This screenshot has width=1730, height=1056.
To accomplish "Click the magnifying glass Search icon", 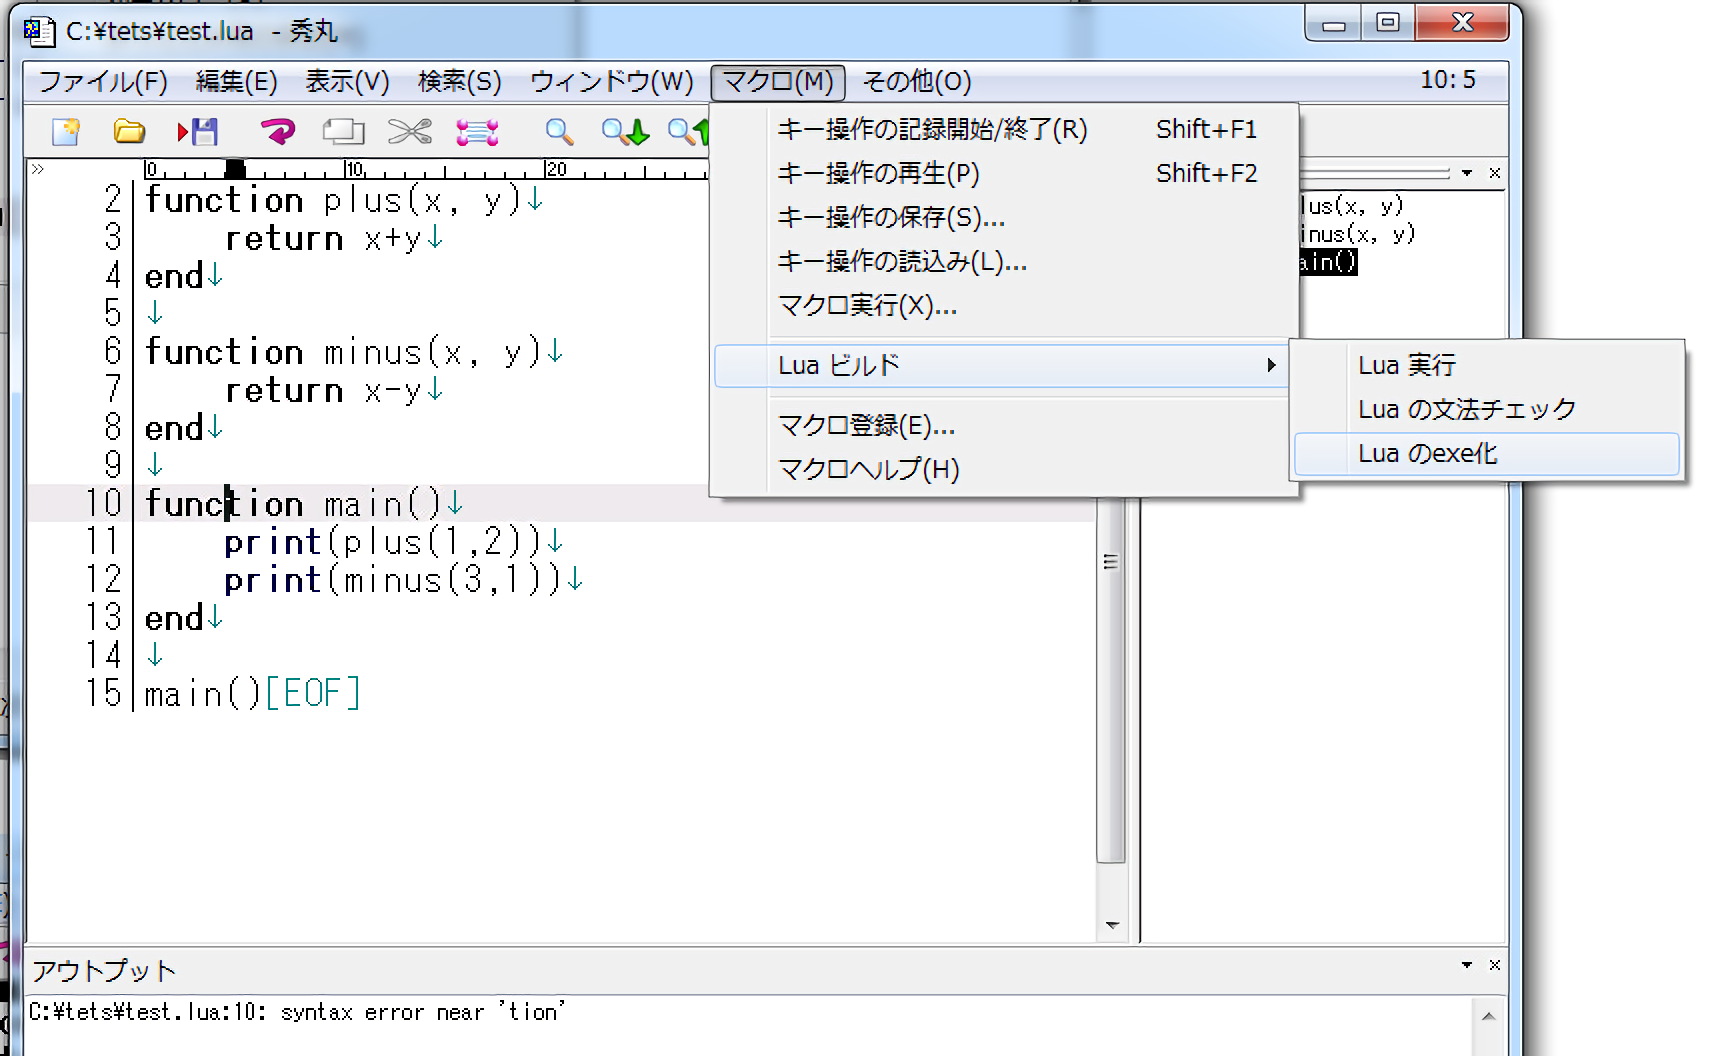I will point(558,131).
